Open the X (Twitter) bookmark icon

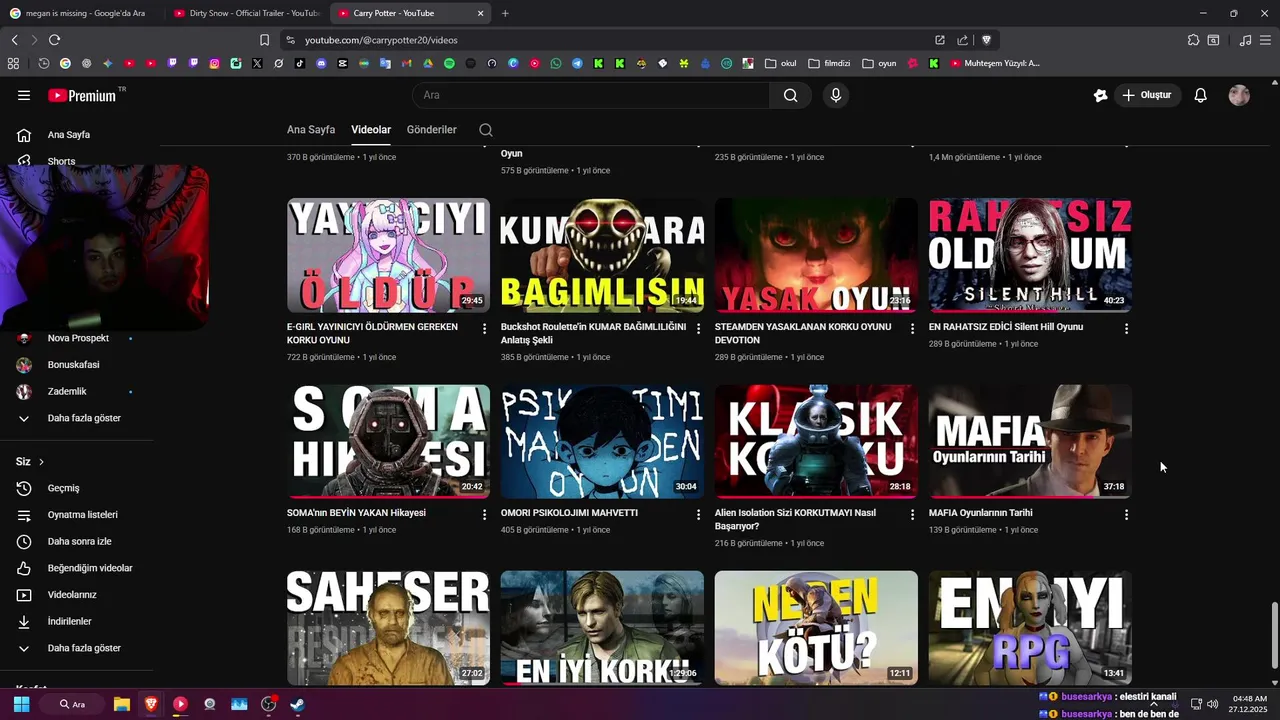(257, 63)
